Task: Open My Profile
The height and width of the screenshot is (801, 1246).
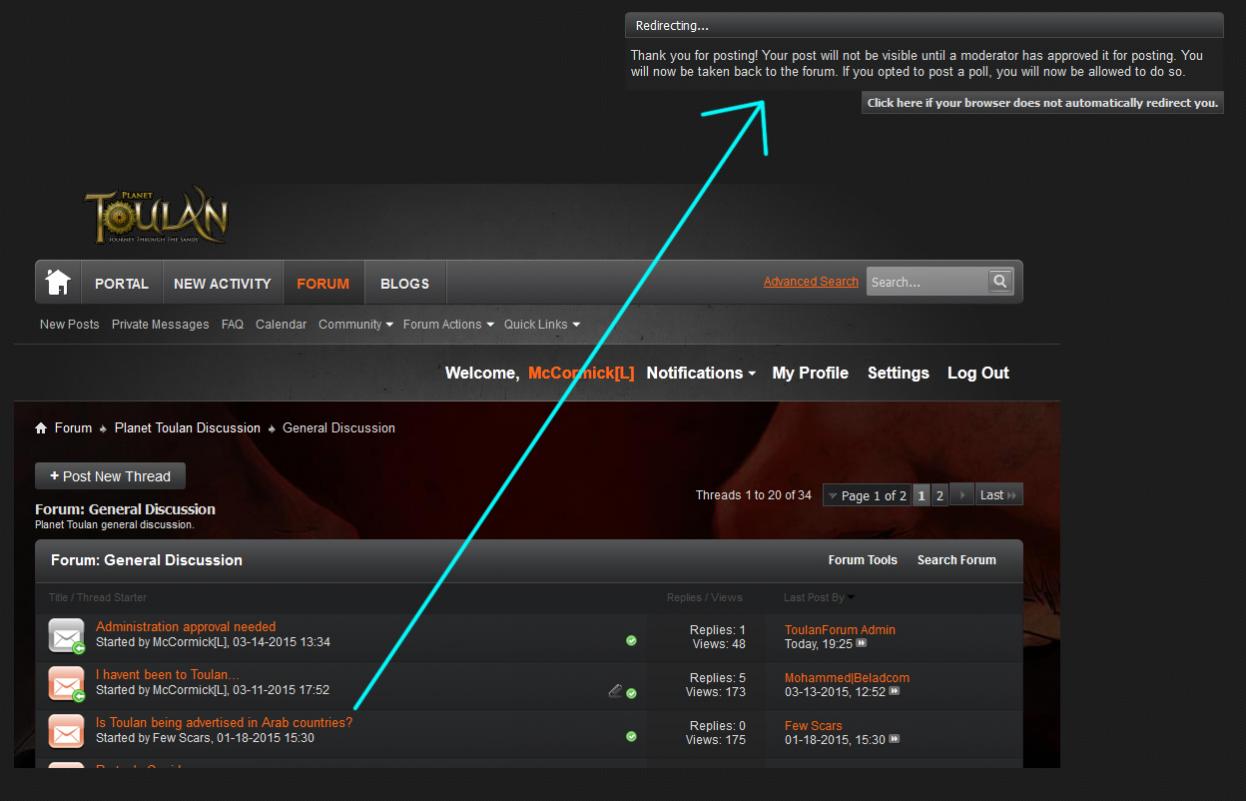Action: (810, 373)
